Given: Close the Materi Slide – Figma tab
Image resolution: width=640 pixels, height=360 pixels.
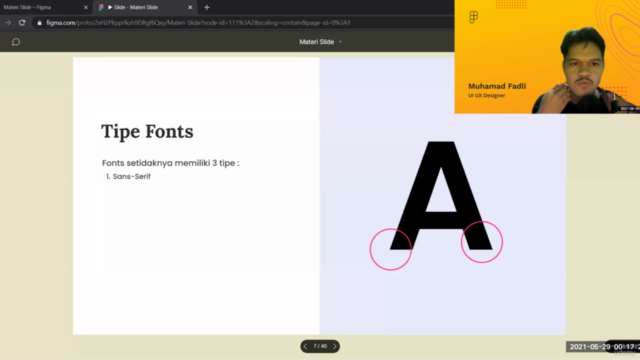Looking at the screenshot, I should (86, 7).
